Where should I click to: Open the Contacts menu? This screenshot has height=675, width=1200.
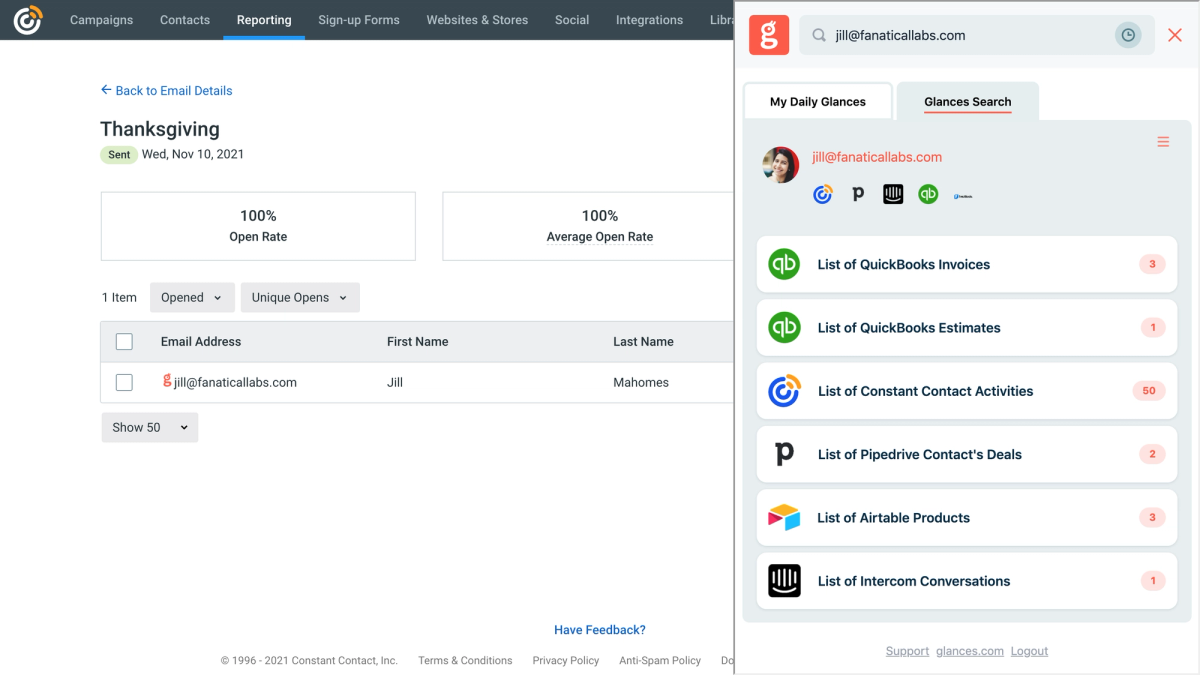185,19
